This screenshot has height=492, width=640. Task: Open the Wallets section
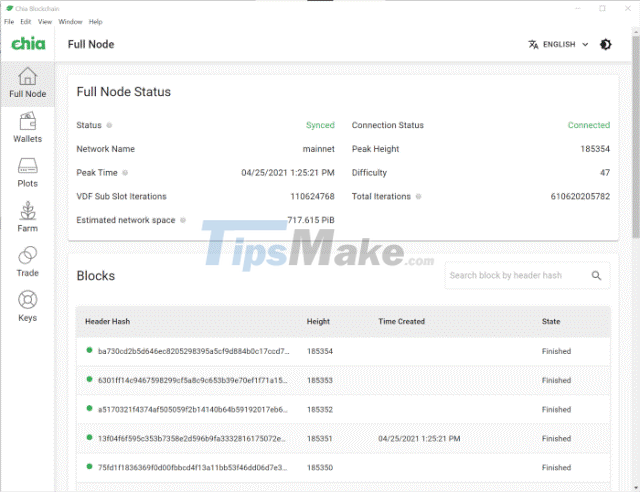pos(27,128)
